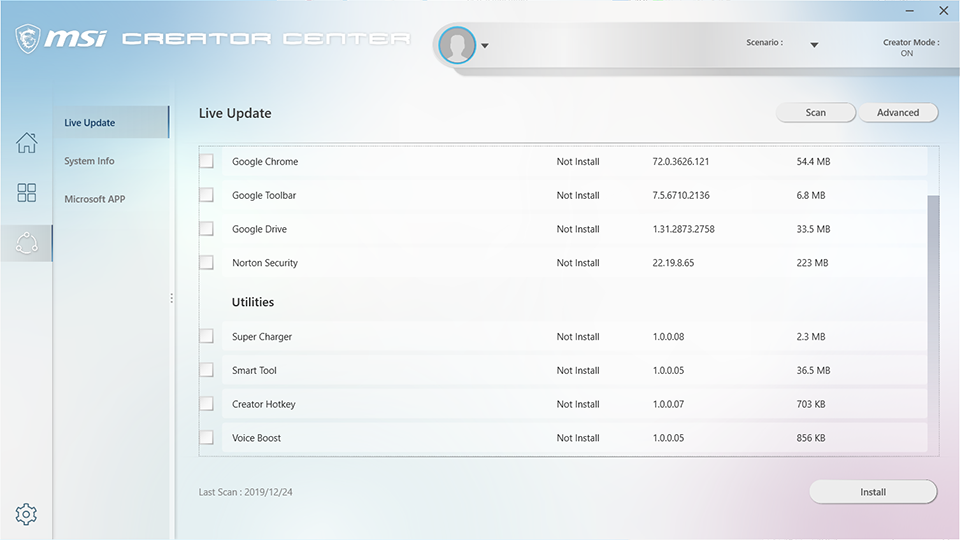Check the Google Drive checkbox

[x=206, y=228]
